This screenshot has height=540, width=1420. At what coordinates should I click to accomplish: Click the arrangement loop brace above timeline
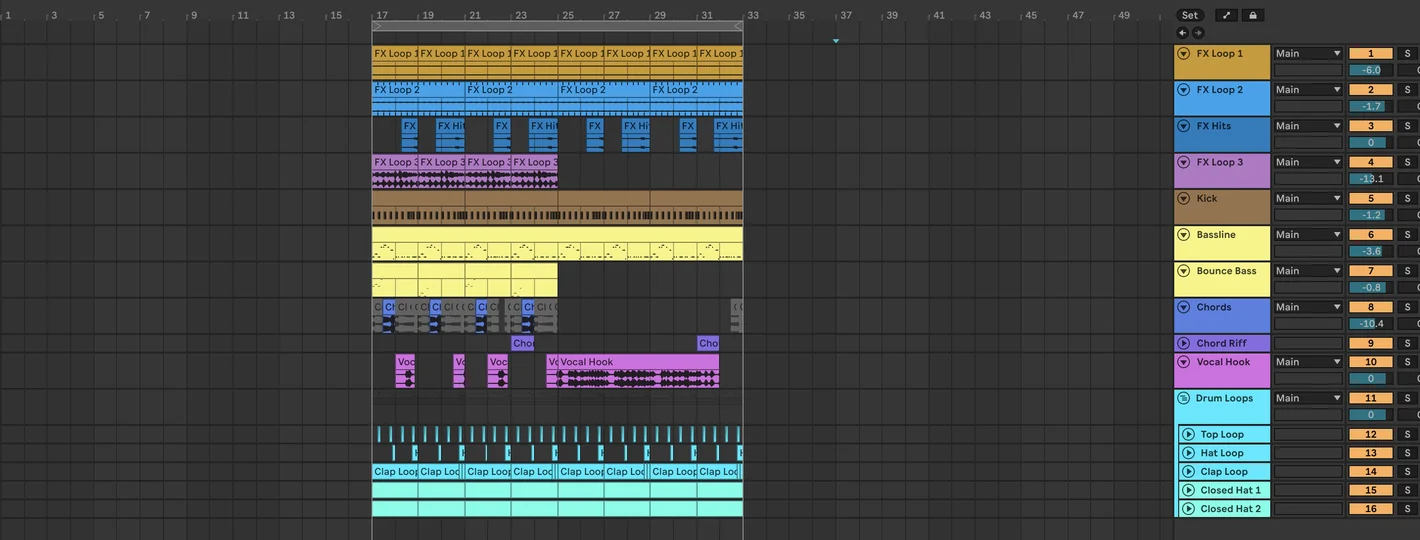(x=557, y=26)
